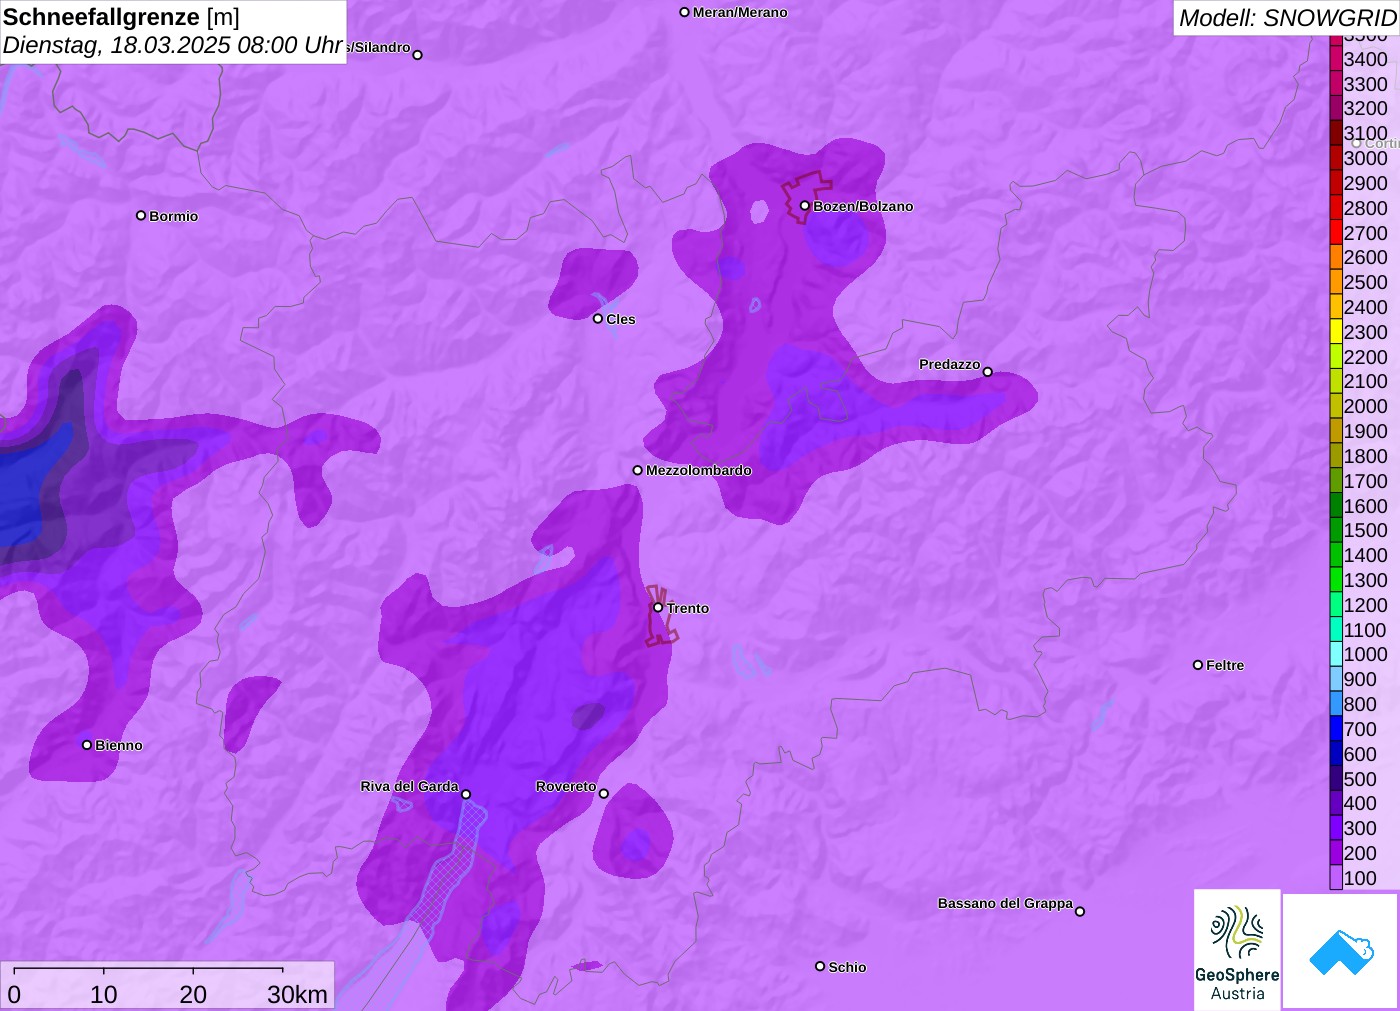
Task: Select the Bienno city marker dot
Action: [x=87, y=745]
